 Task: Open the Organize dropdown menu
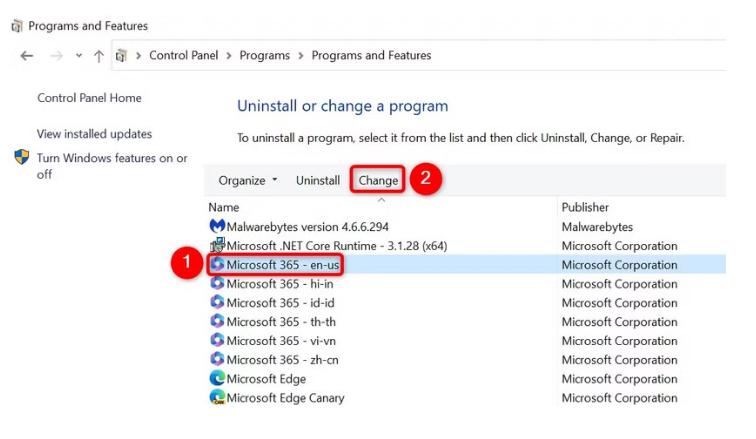point(247,180)
